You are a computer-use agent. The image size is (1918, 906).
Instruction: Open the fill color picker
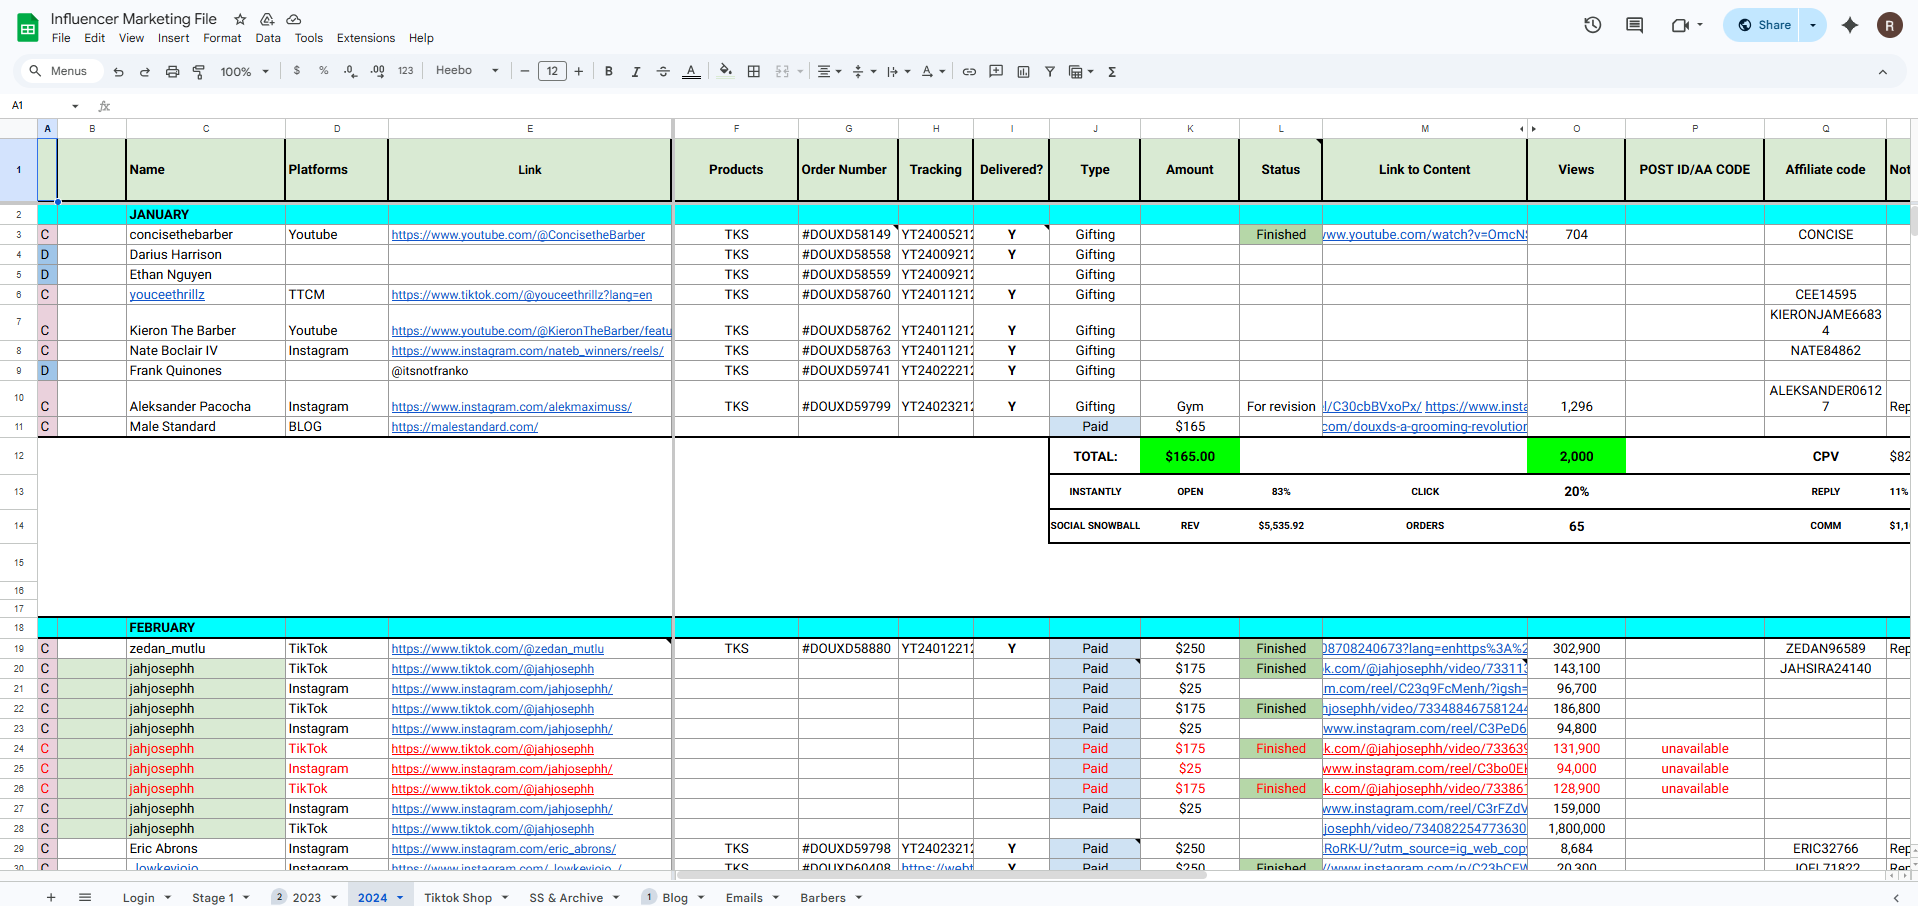tap(726, 71)
